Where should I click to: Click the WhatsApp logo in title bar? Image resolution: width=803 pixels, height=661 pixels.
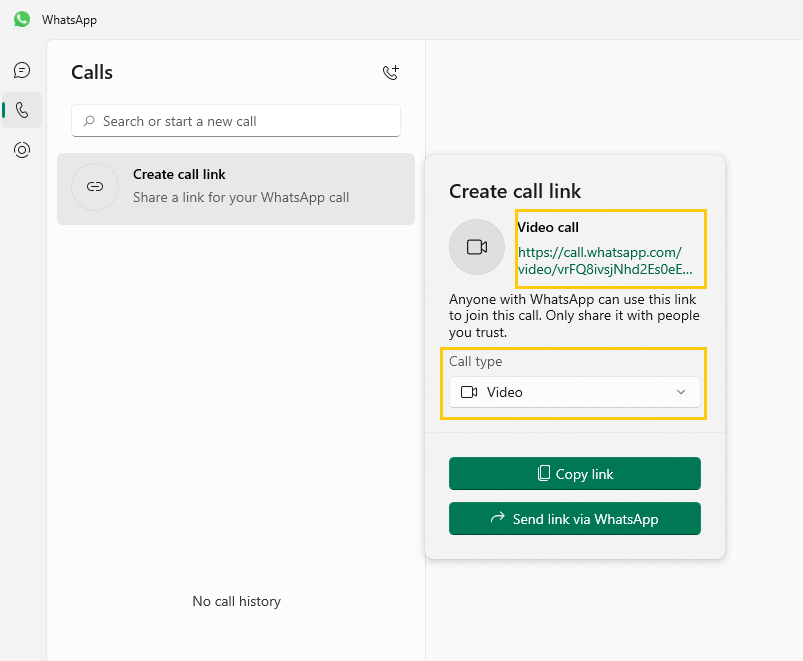22,19
